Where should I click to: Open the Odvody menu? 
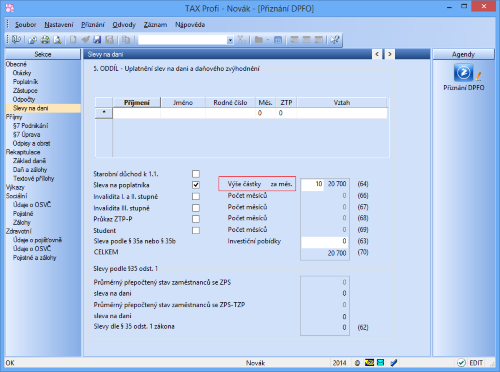tap(124, 25)
